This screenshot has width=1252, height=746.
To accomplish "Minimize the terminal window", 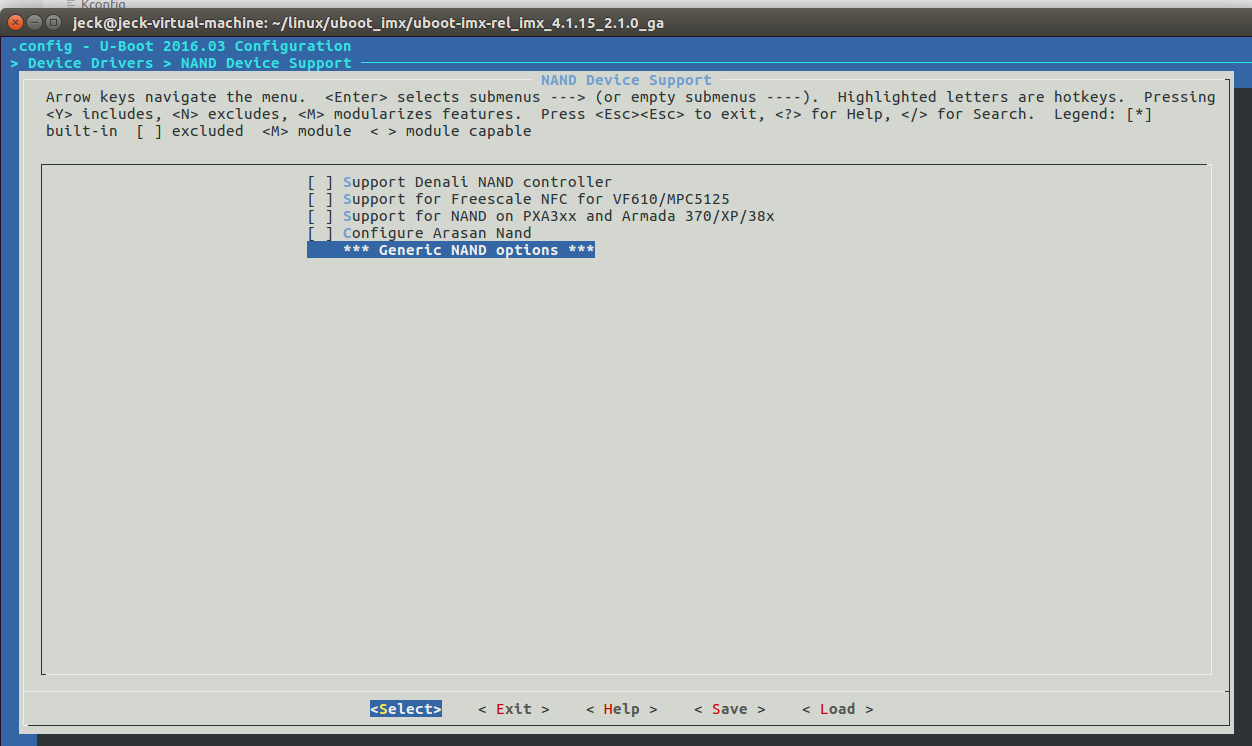I will (35, 22).
